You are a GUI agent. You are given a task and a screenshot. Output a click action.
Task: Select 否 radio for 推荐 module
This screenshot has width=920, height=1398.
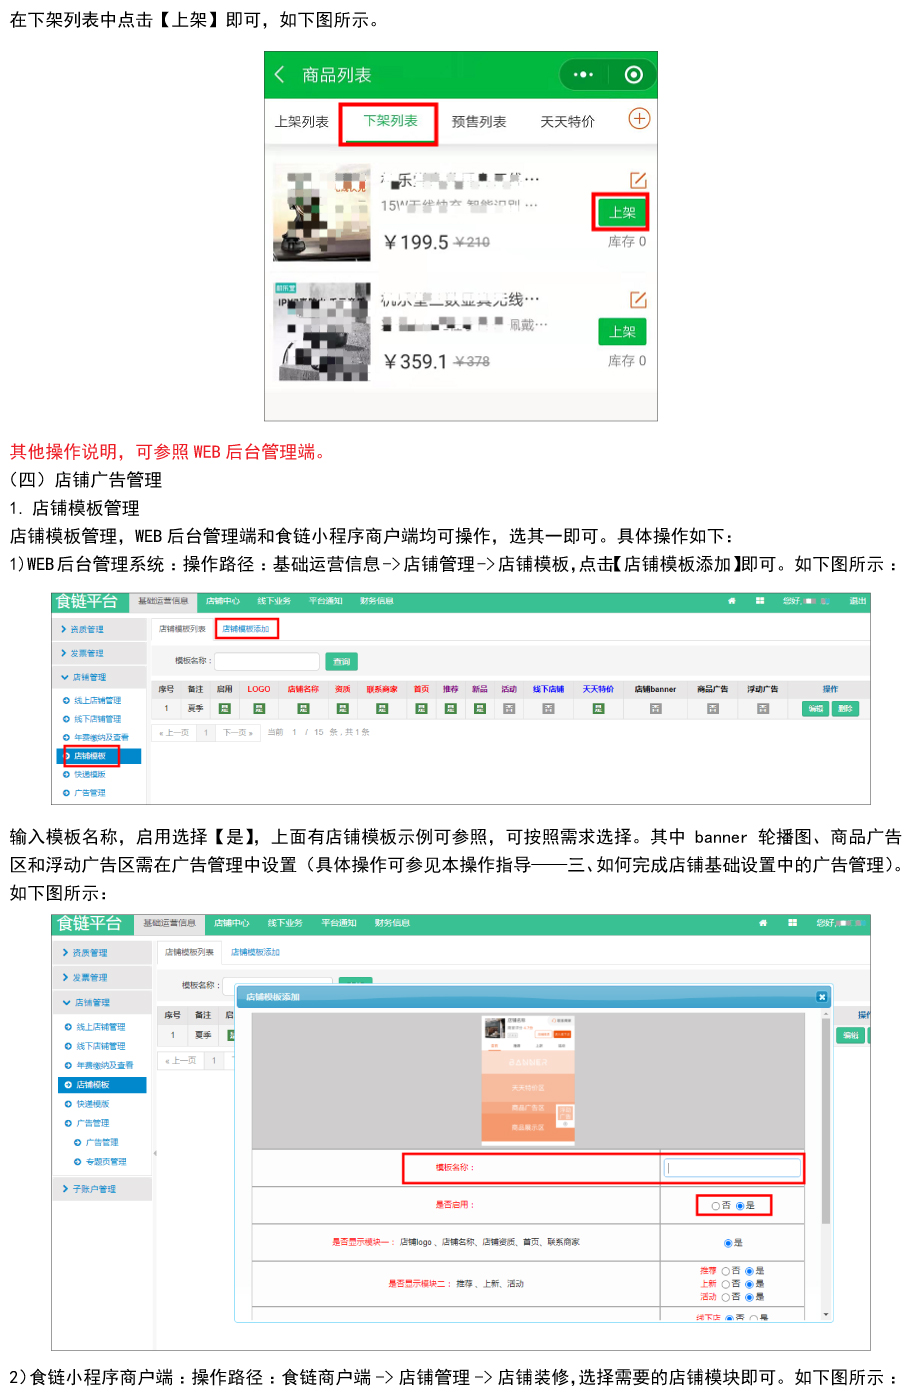click(x=726, y=1271)
